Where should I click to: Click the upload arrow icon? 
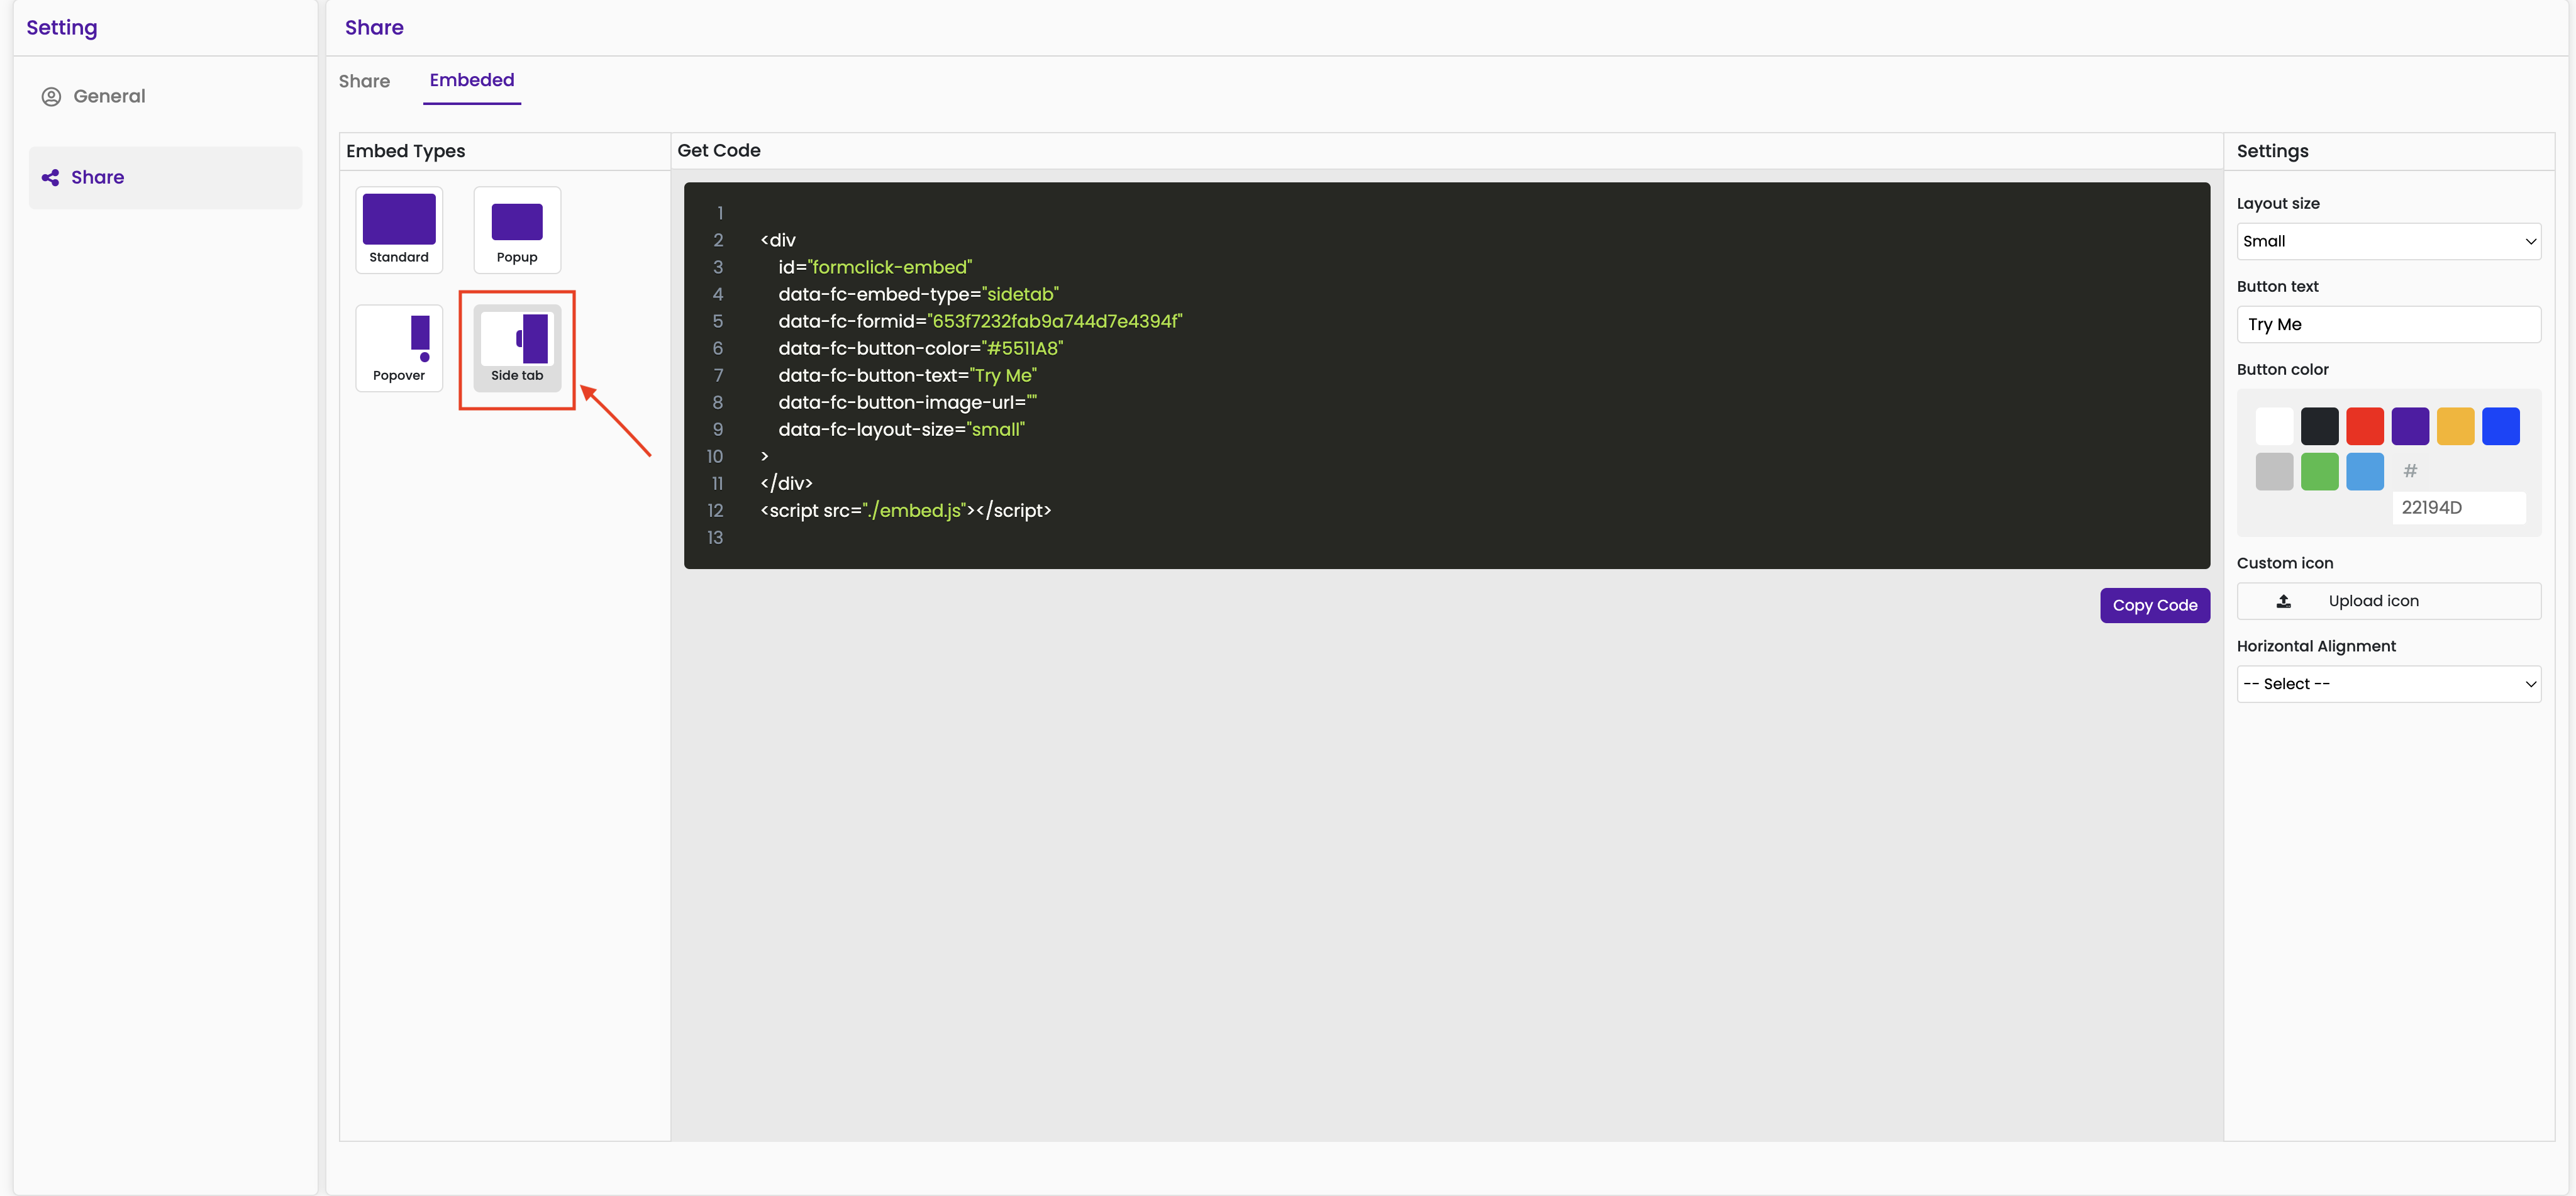2283,601
